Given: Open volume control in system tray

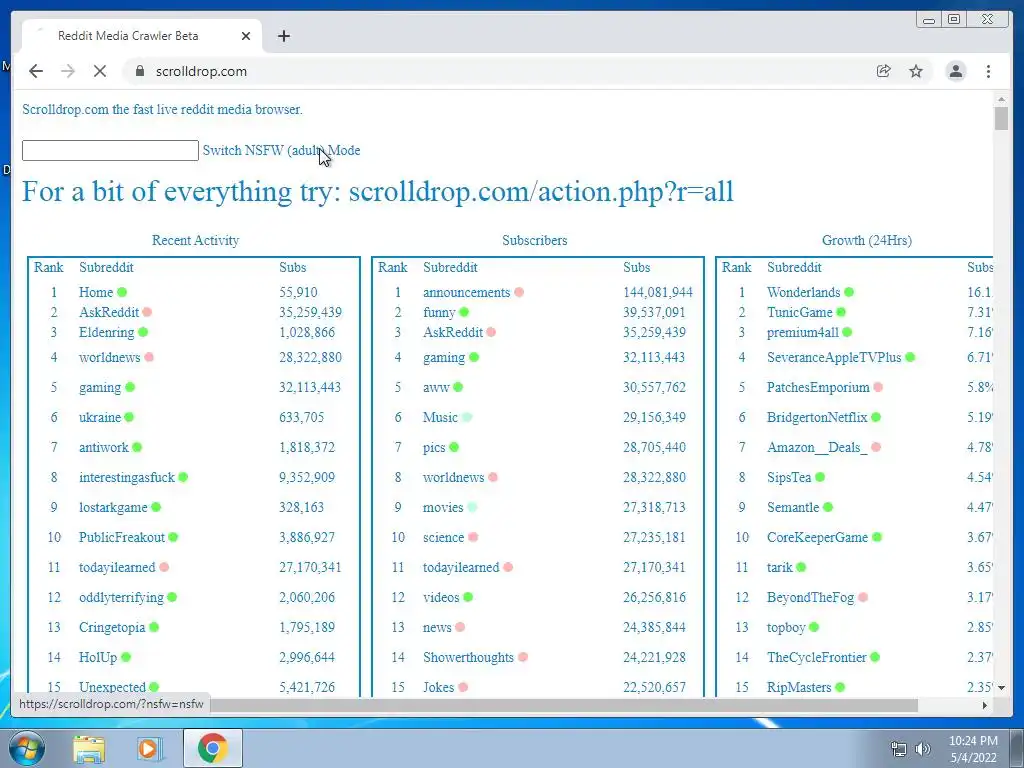Looking at the screenshot, I should (922, 749).
